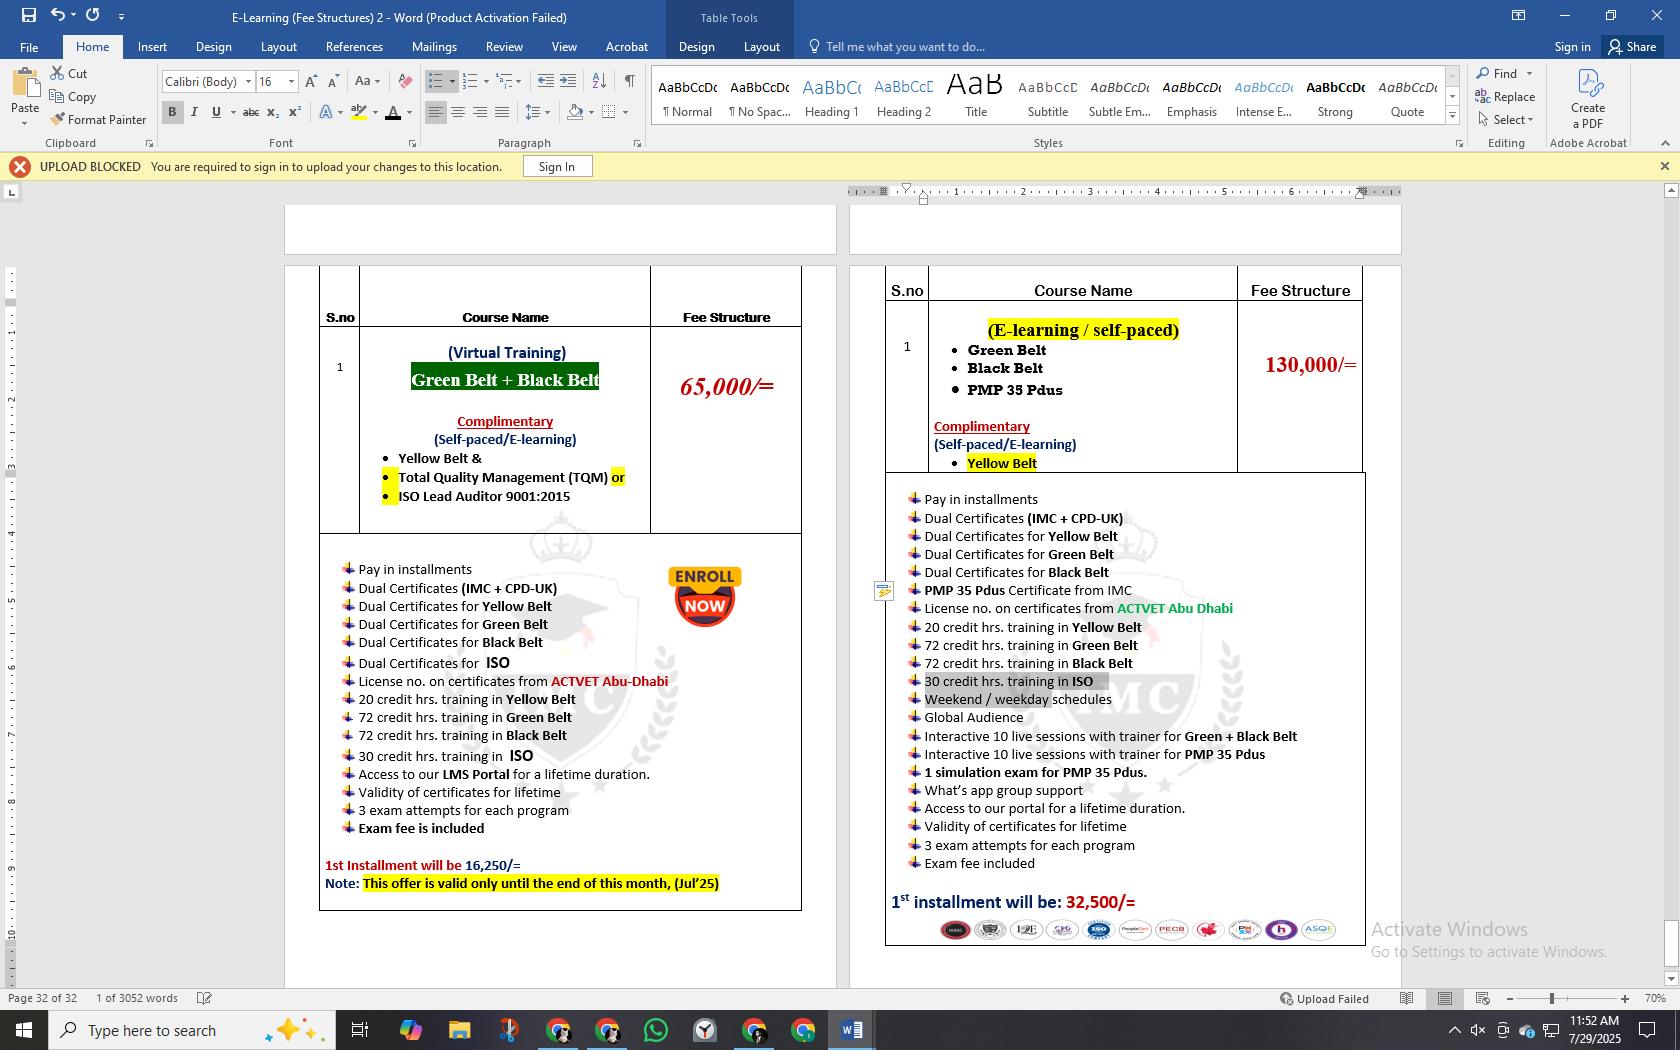Open File Explorer from the taskbar
The width and height of the screenshot is (1680, 1050).
click(x=459, y=1030)
